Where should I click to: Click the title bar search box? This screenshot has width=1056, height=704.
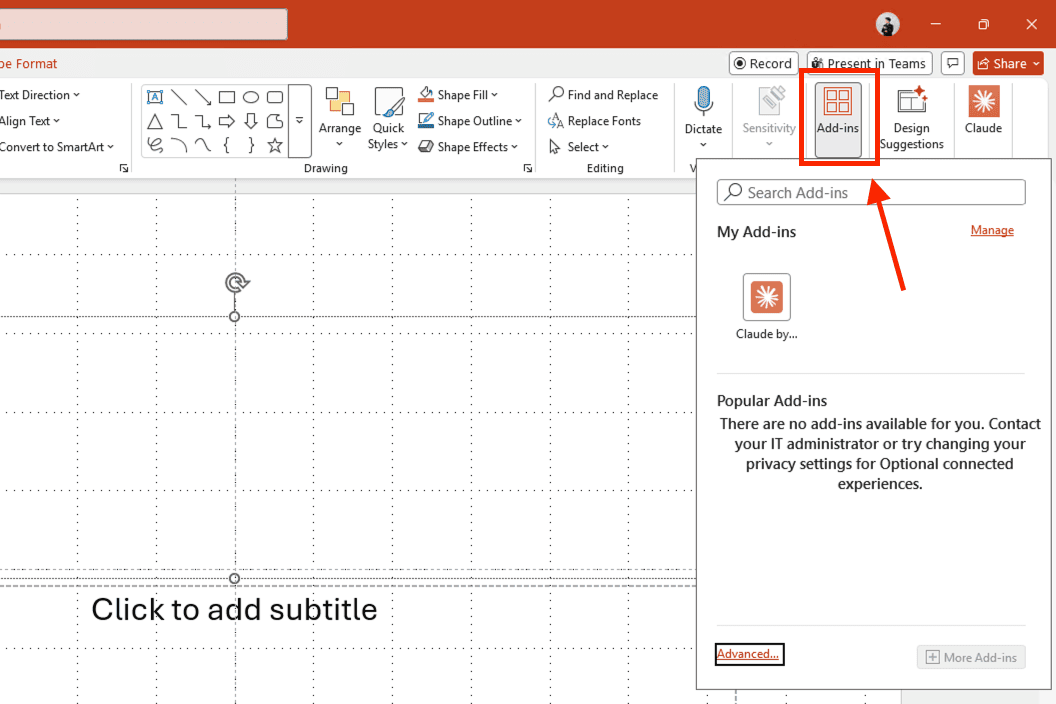coord(143,24)
